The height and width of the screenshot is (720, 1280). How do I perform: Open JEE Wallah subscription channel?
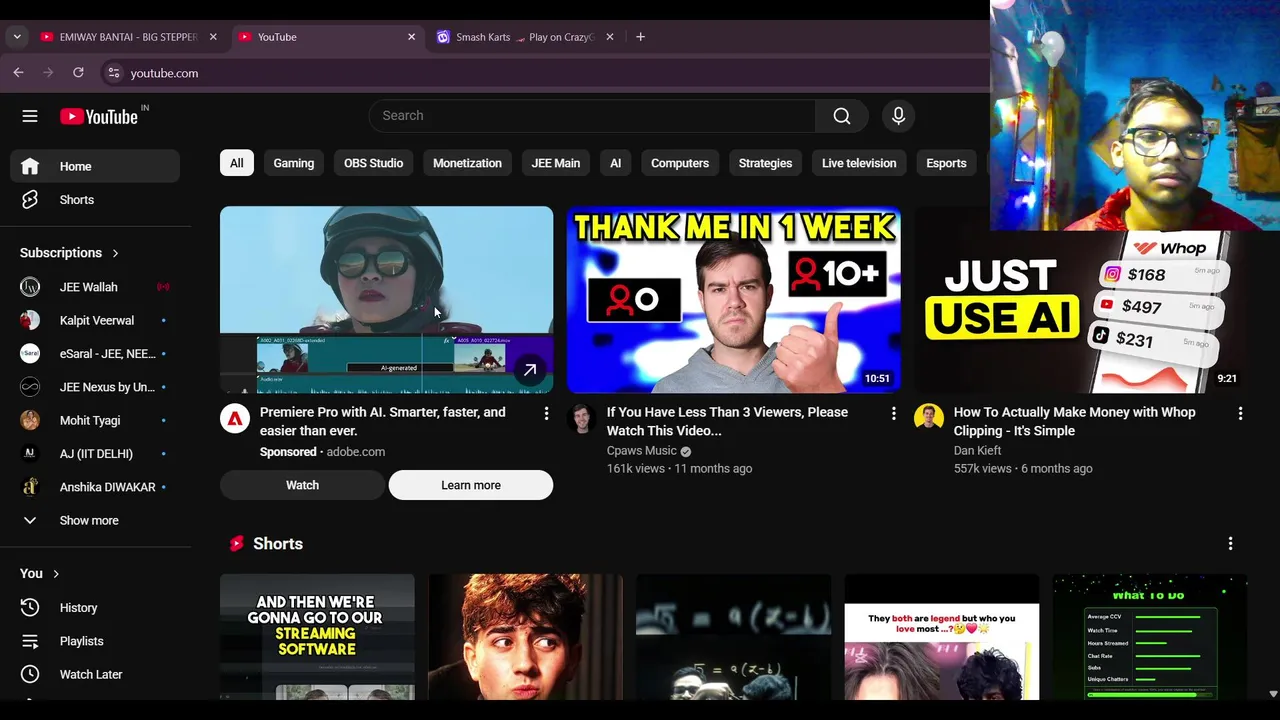tap(95, 287)
